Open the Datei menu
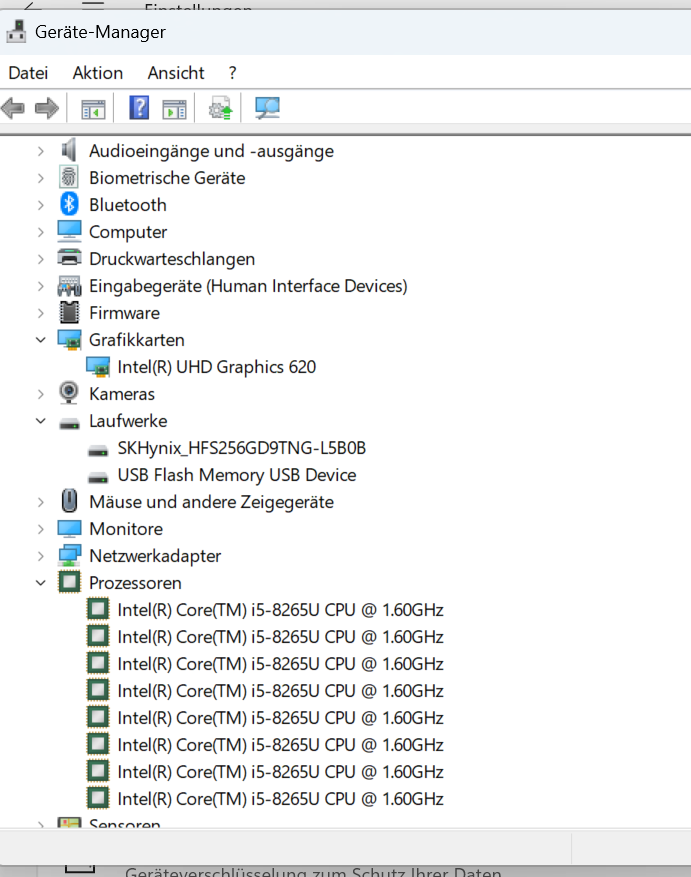691x877 pixels. pos(28,73)
